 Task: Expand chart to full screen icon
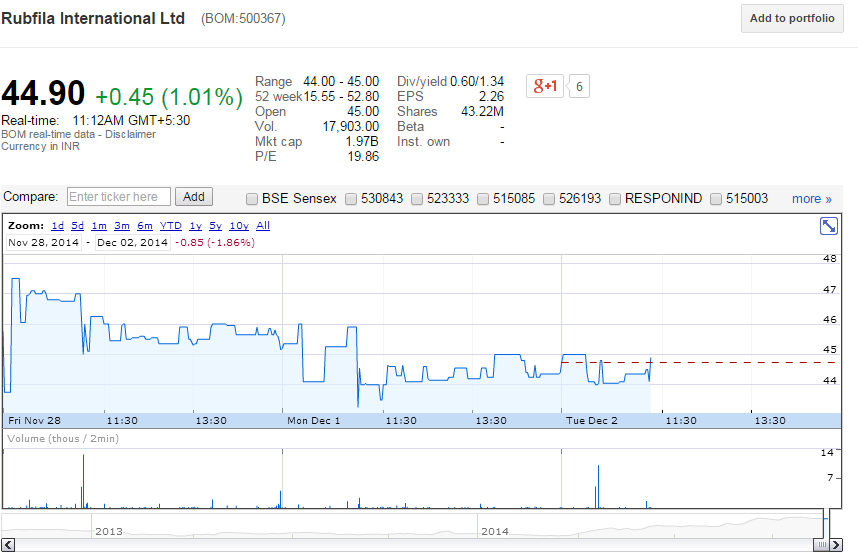[828, 226]
